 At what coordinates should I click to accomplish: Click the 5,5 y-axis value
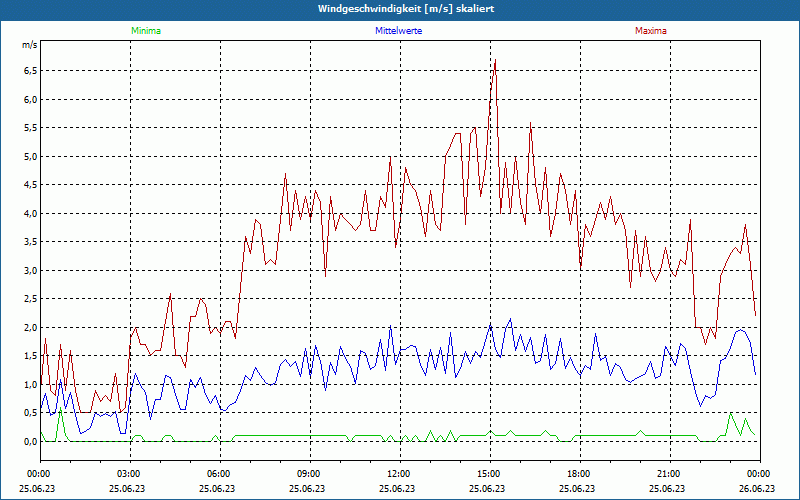pyautogui.click(x=30, y=128)
